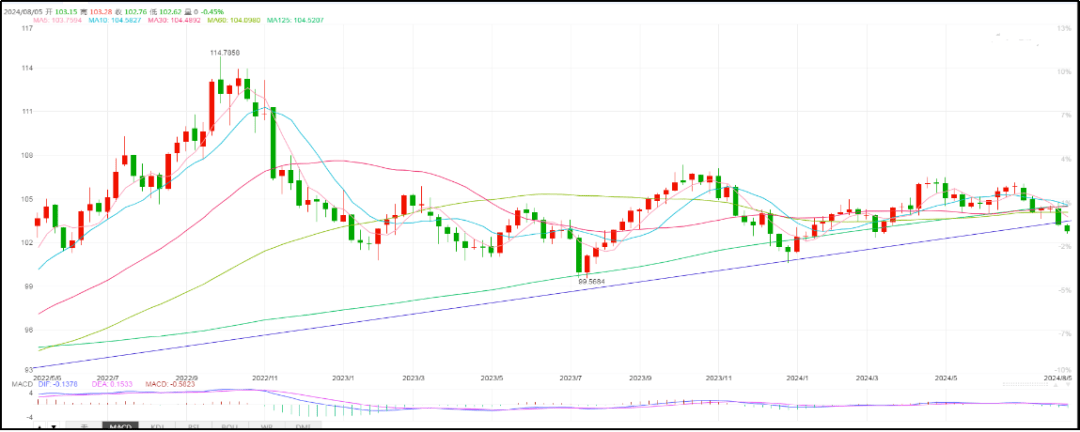The image size is (1080, 432).
Task: Open the KDJ indicator tab
Action: [157, 427]
